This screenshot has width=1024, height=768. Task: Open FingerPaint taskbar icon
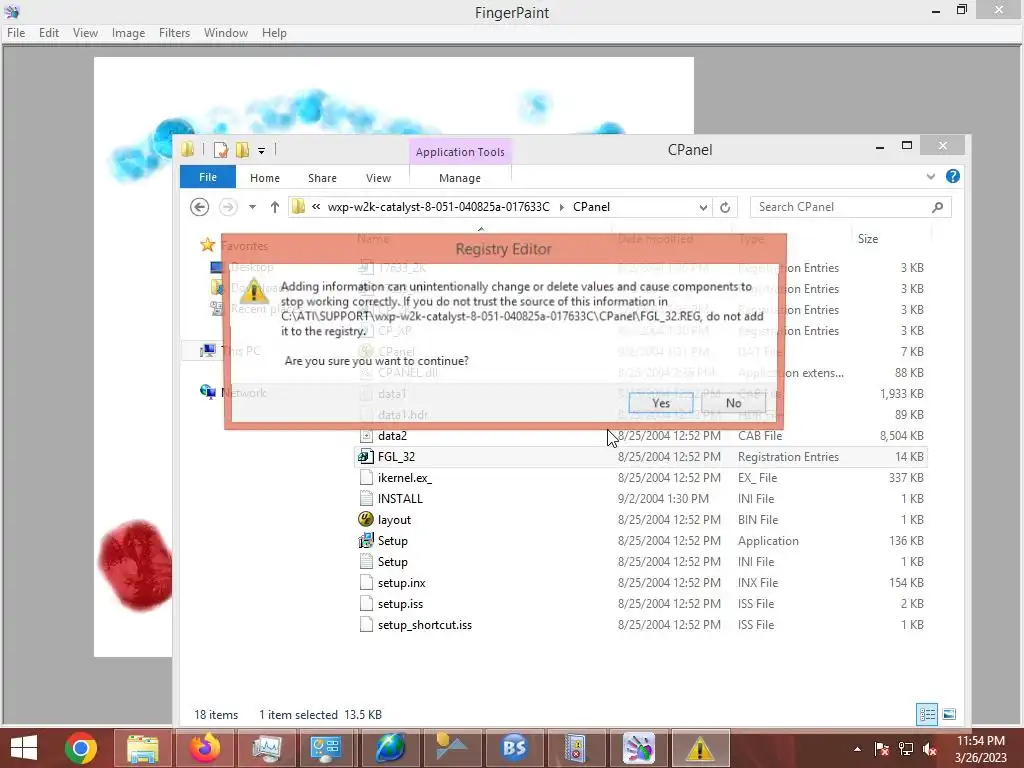coord(638,748)
